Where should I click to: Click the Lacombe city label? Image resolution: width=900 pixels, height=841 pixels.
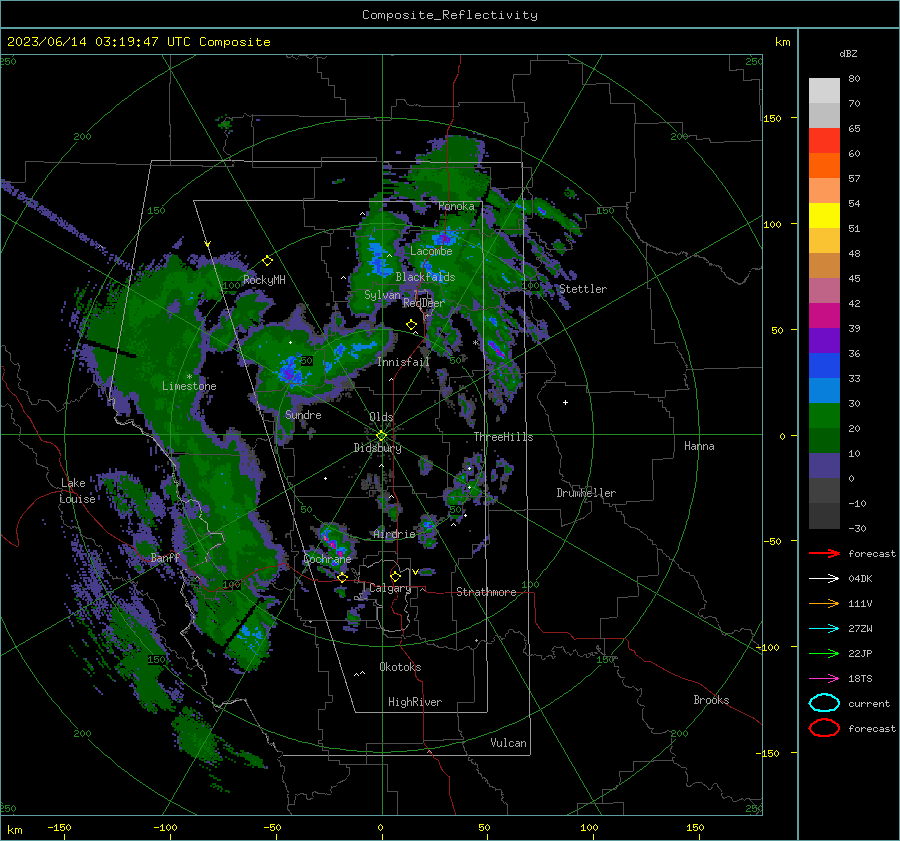[x=431, y=251]
